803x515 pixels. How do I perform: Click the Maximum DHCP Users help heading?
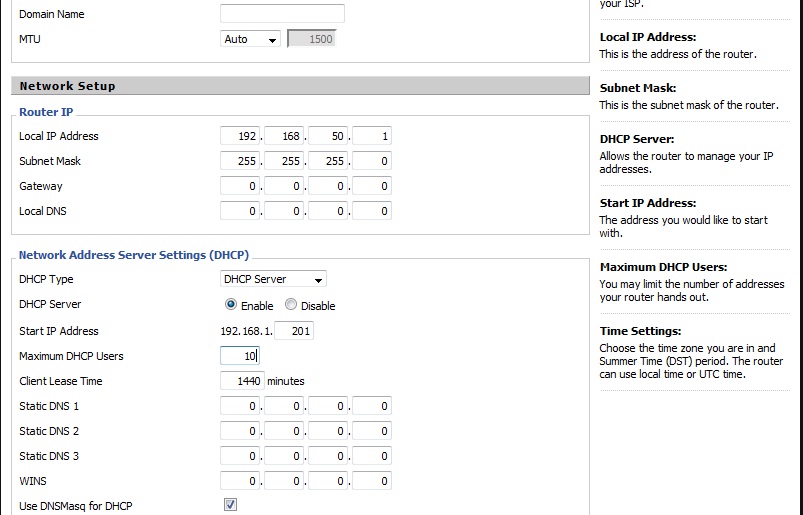coord(663,267)
